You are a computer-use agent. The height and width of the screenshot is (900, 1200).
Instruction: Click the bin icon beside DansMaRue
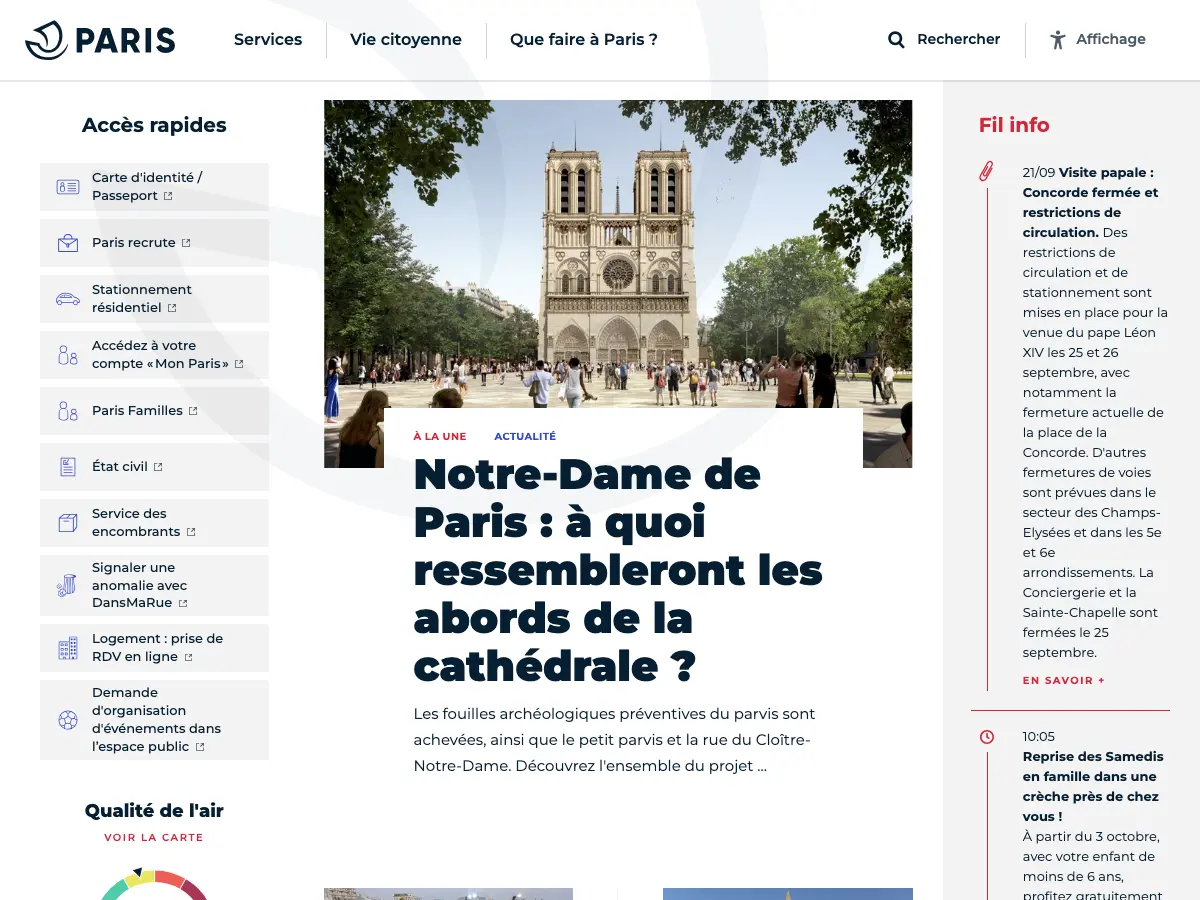pyautogui.click(x=68, y=586)
